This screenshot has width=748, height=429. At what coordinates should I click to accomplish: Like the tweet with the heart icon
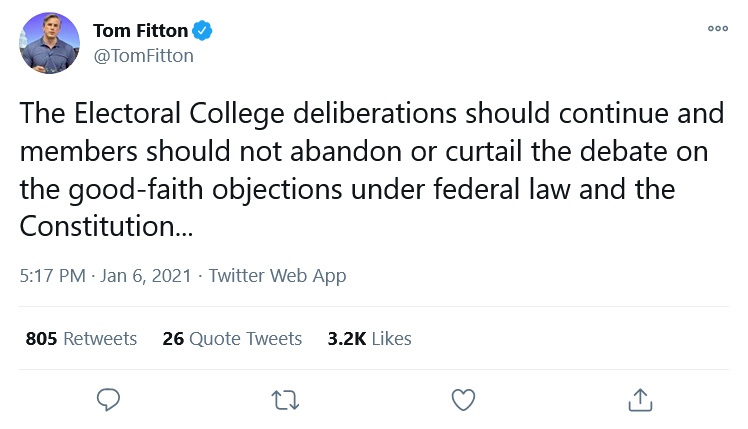(463, 400)
